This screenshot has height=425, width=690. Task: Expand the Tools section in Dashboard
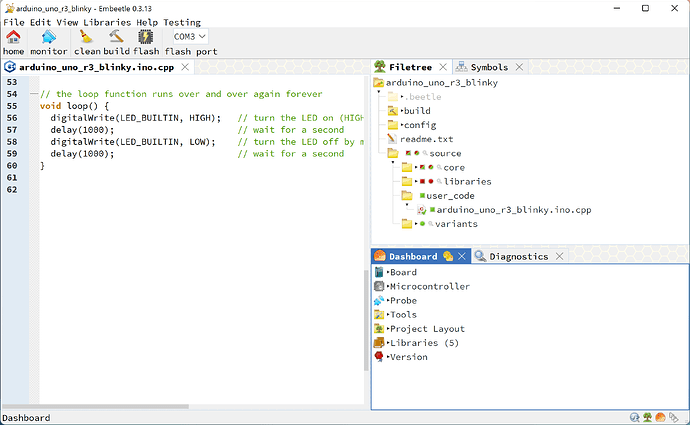click(x=388, y=315)
